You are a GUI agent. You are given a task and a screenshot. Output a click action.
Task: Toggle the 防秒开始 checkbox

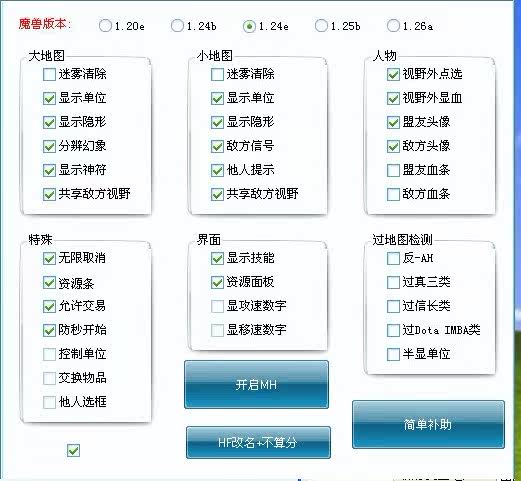[49, 330]
